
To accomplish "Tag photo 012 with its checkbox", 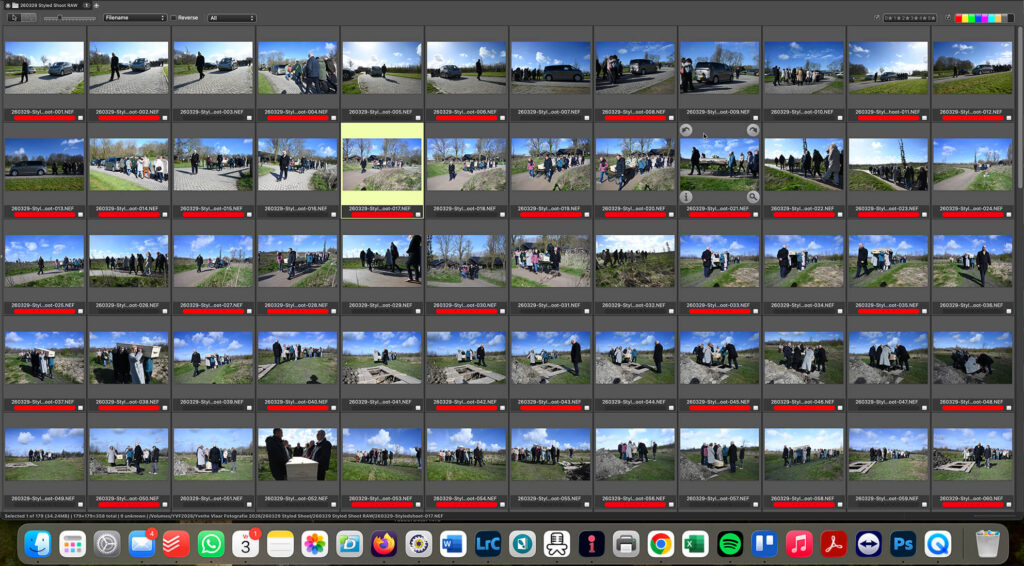I will (x=1009, y=118).
